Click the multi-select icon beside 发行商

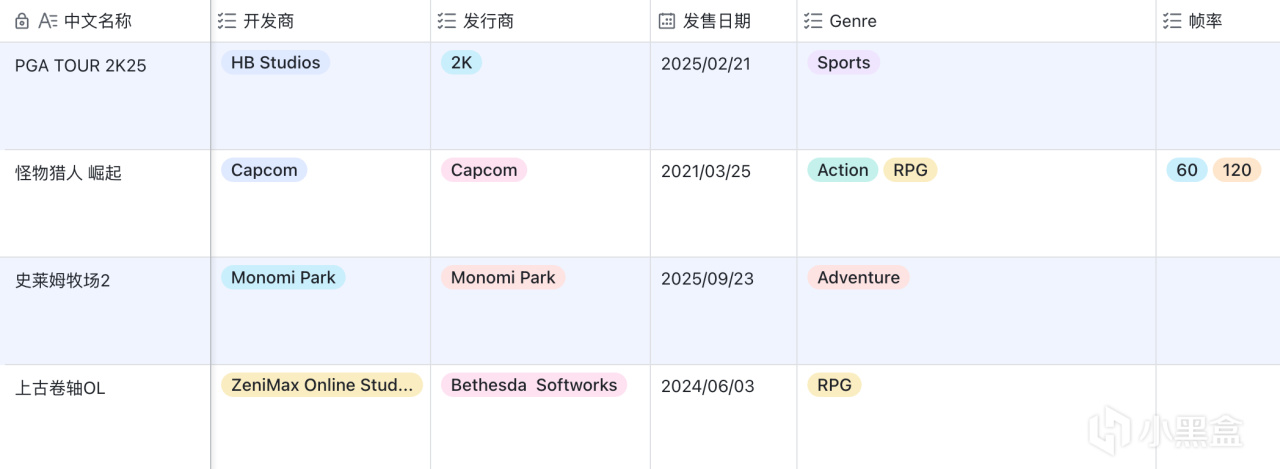tap(447, 21)
